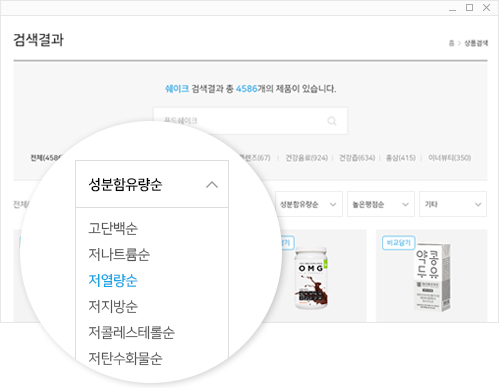Click the 상품검색 breadcrumb link
Screen dimensions: 499x388
[476, 43]
